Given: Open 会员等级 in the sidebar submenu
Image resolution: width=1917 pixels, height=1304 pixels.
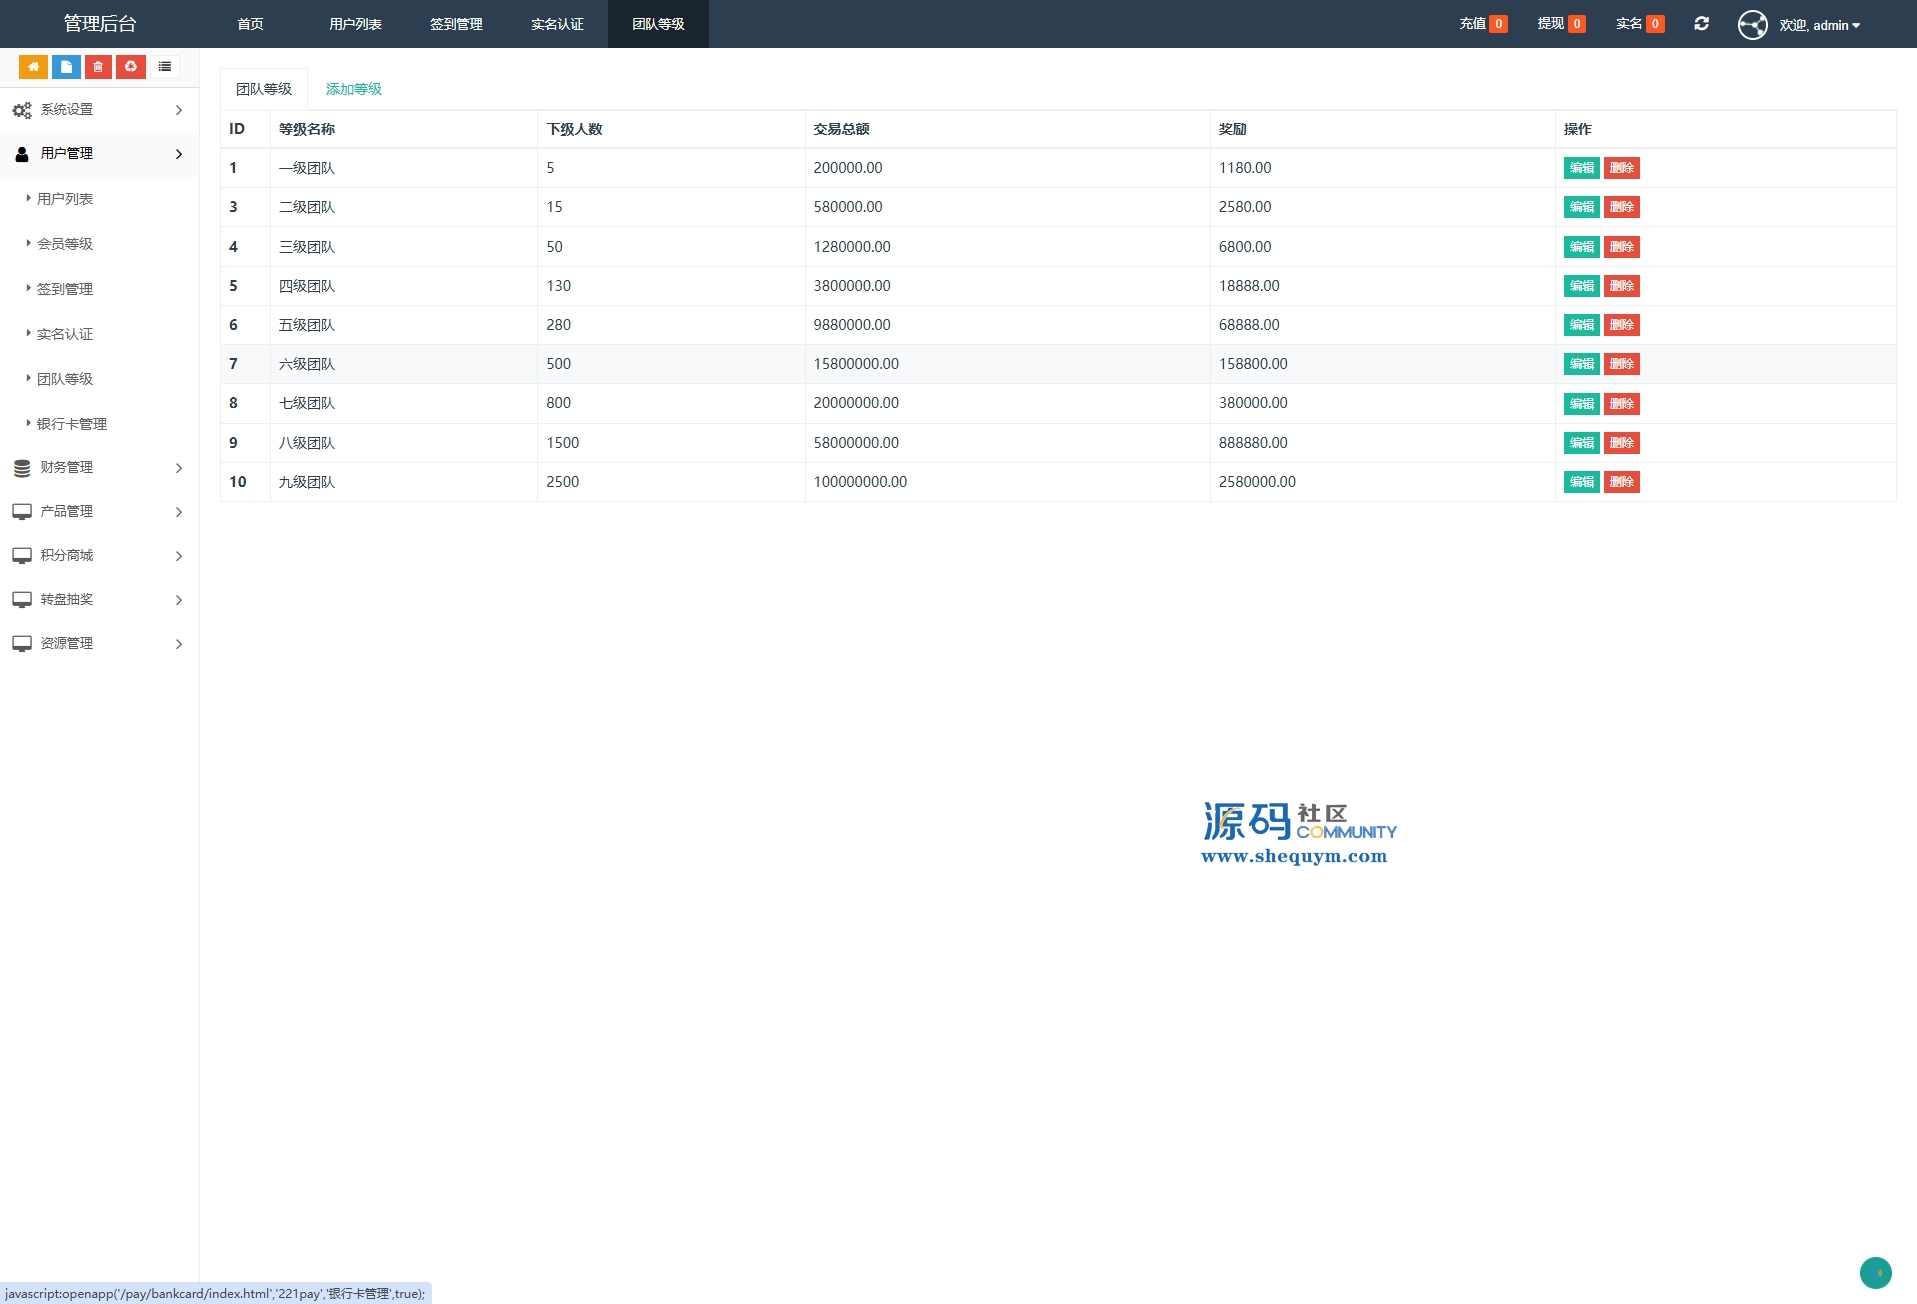Looking at the screenshot, I should (65, 244).
